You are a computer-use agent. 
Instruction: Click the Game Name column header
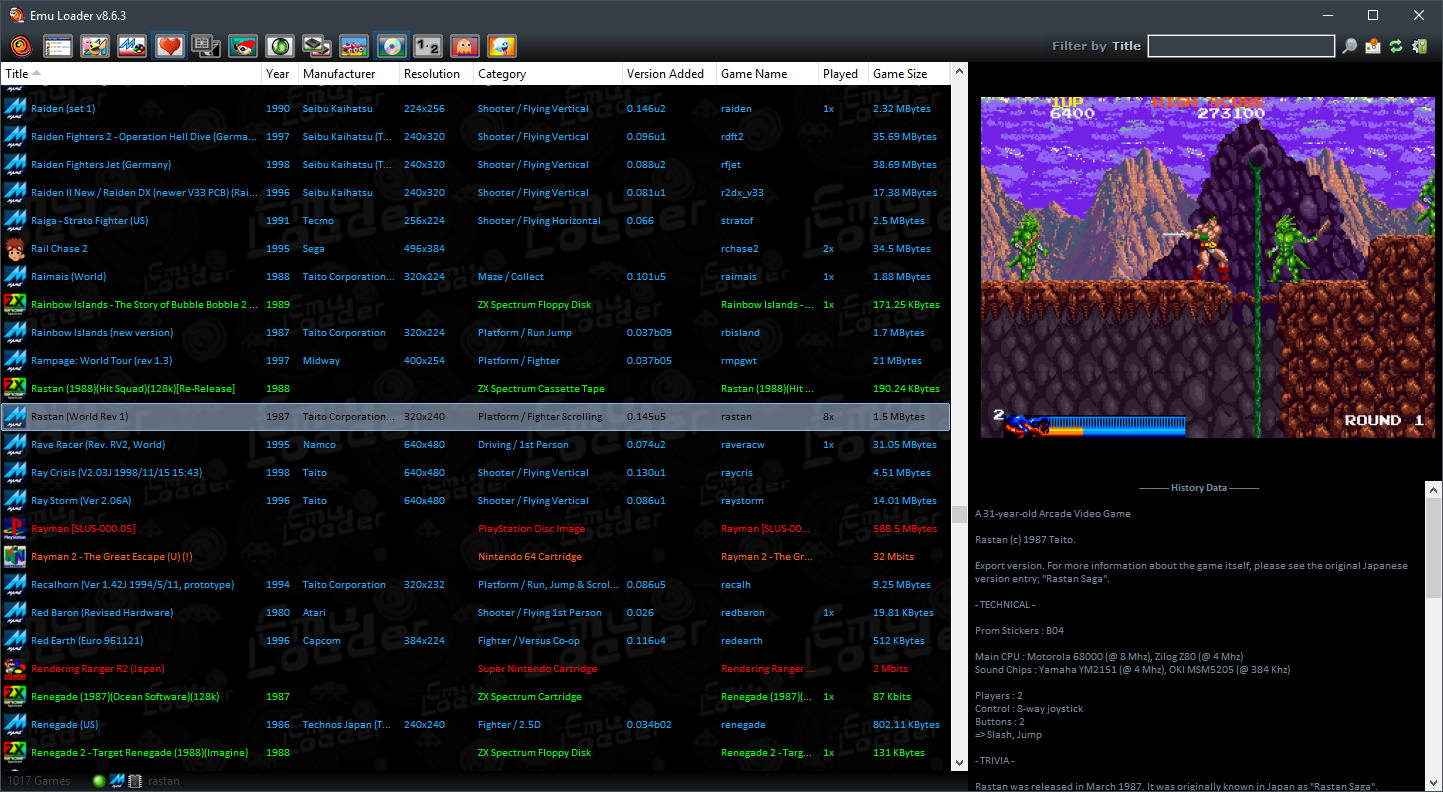[767, 74]
